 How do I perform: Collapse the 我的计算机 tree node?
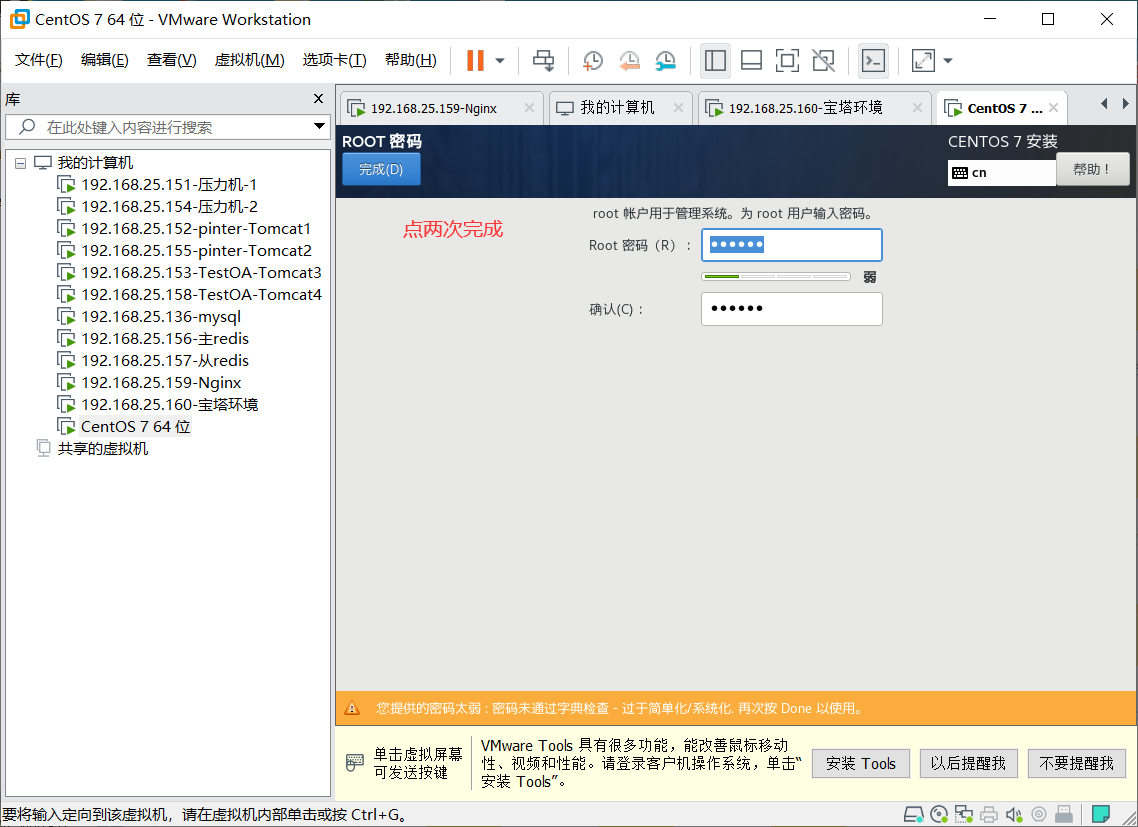[20, 163]
